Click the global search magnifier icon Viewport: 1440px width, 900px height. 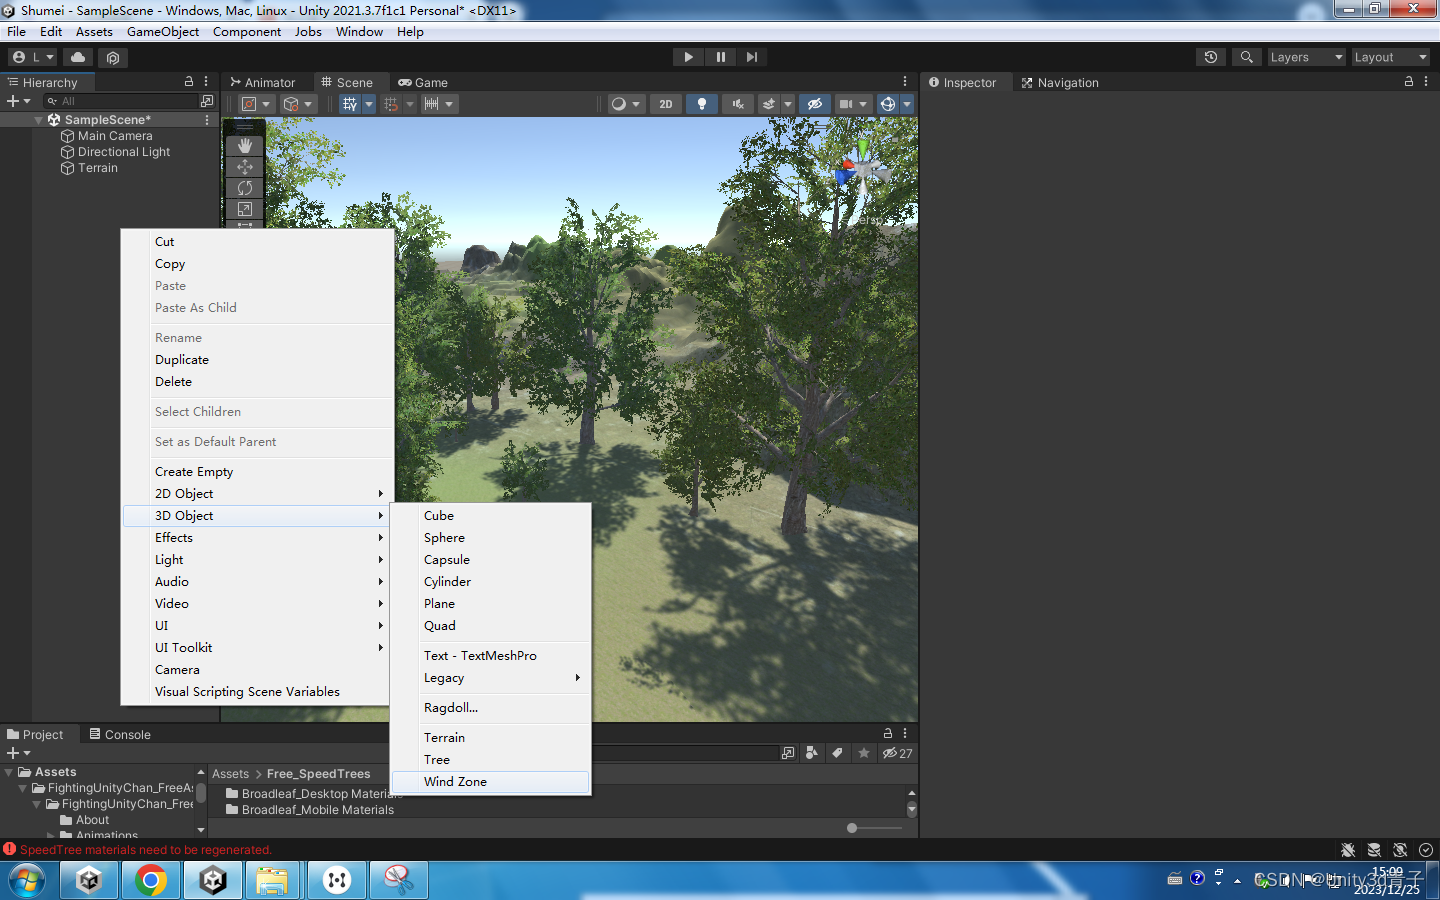(x=1246, y=57)
